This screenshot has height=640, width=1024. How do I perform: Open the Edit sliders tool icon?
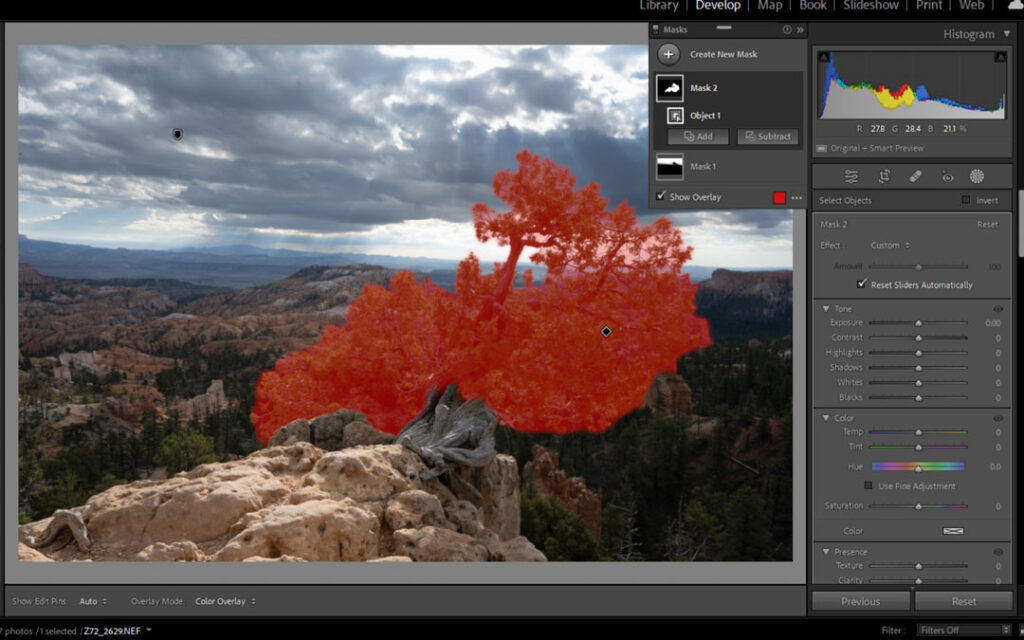(851, 176)
